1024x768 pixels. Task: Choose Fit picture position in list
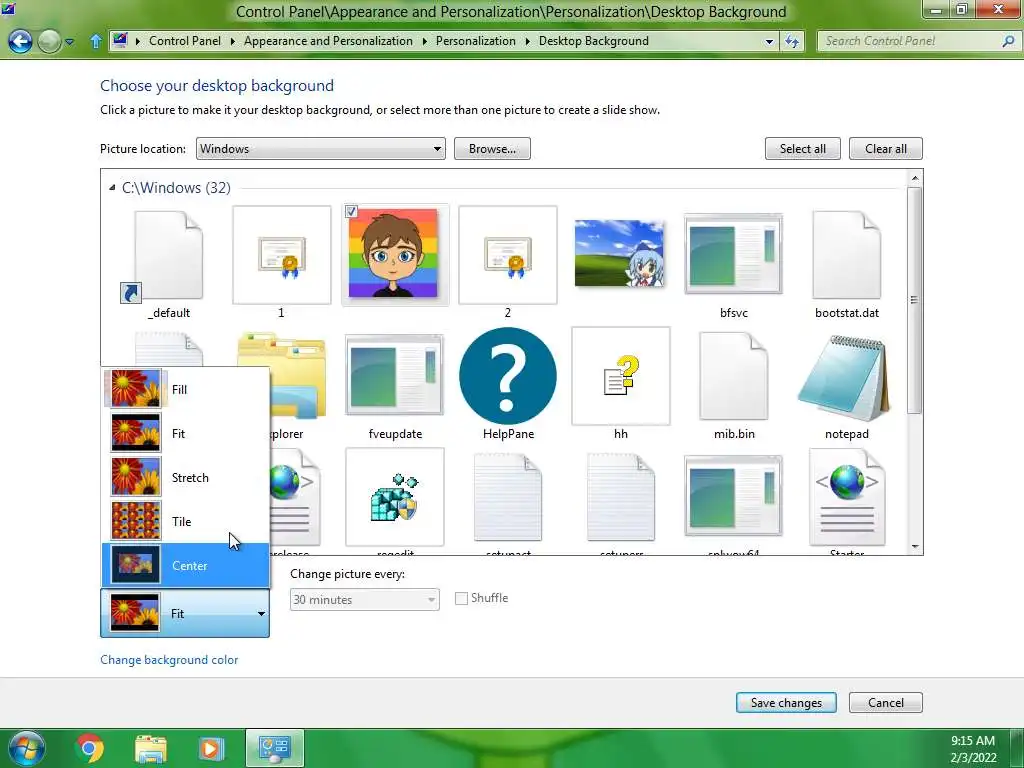[x=185, y=433]
